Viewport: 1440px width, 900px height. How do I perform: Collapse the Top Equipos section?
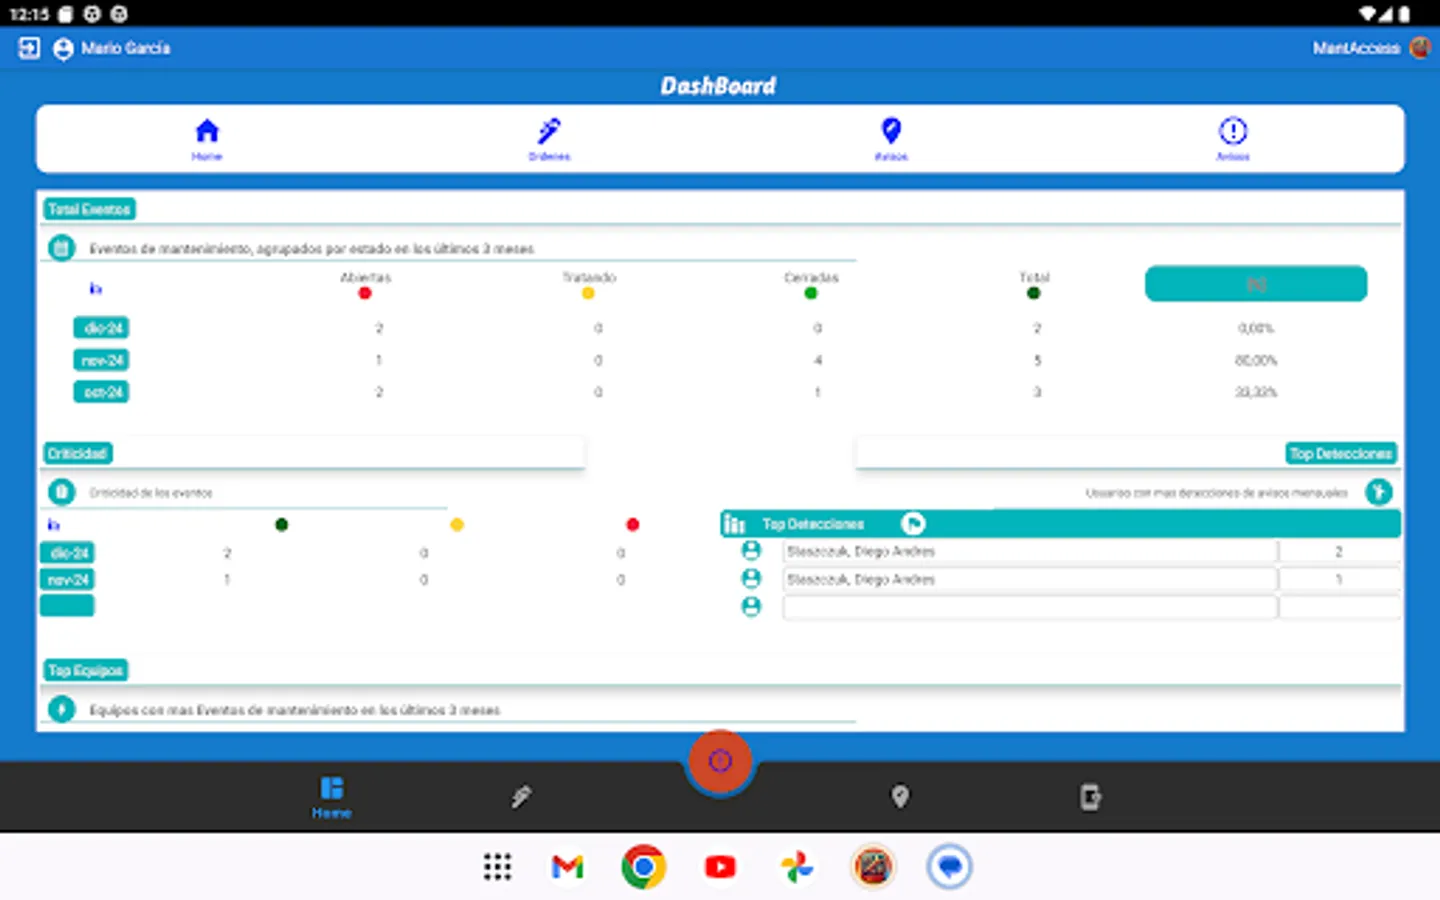pyautogui.click(x=85, y=669)
